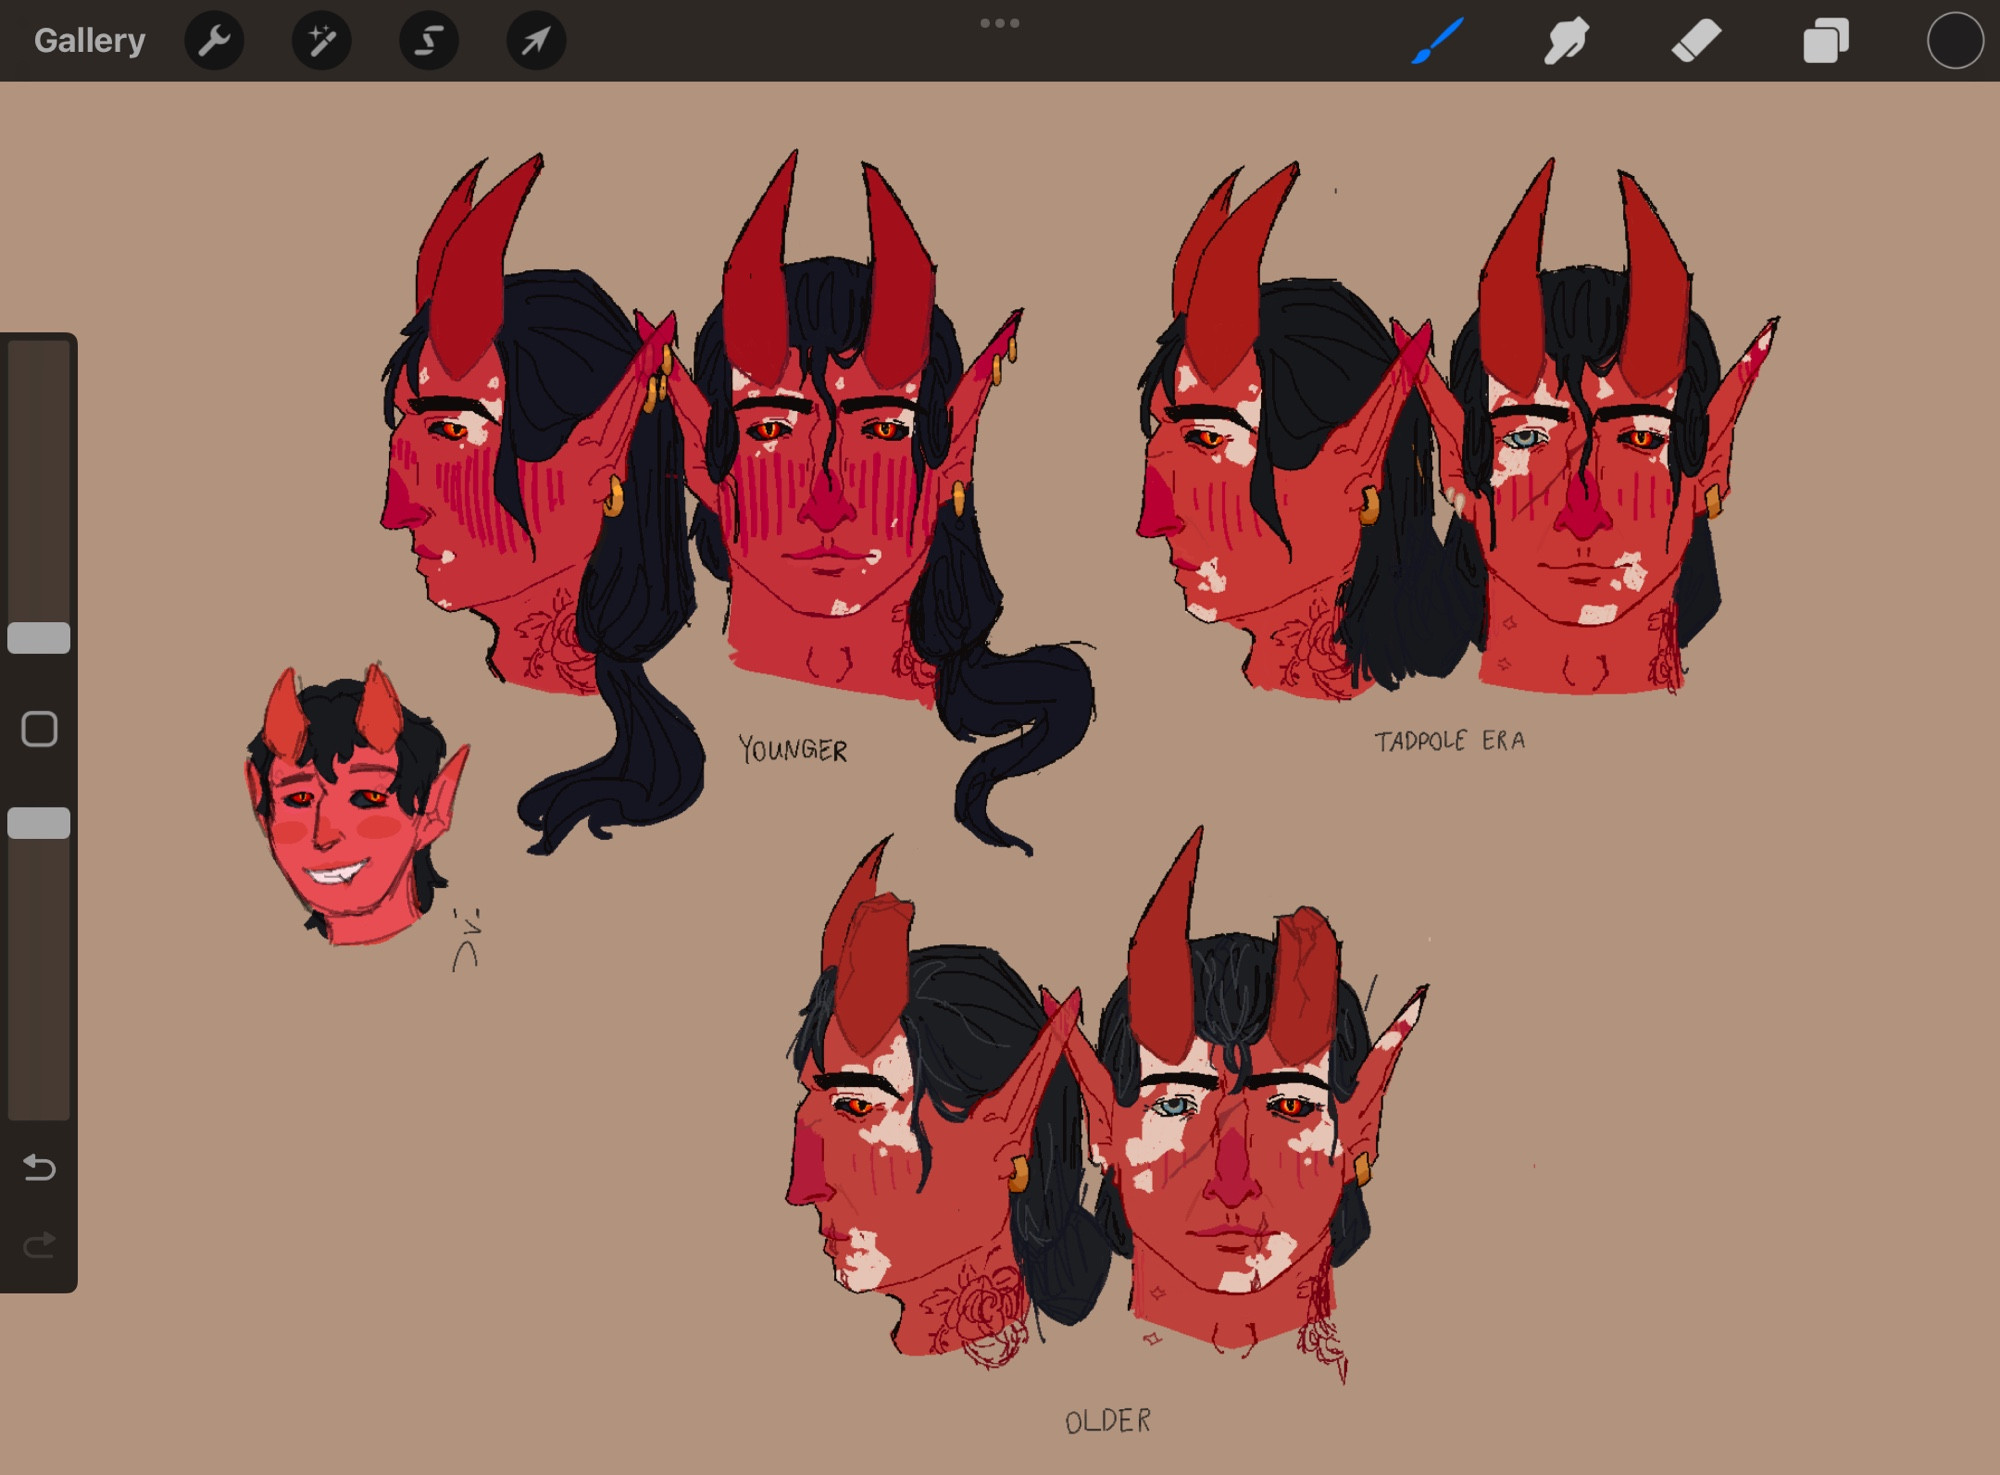Return to the Gallery
Screen dimensions: 2000x1475
tap(89, 40)
